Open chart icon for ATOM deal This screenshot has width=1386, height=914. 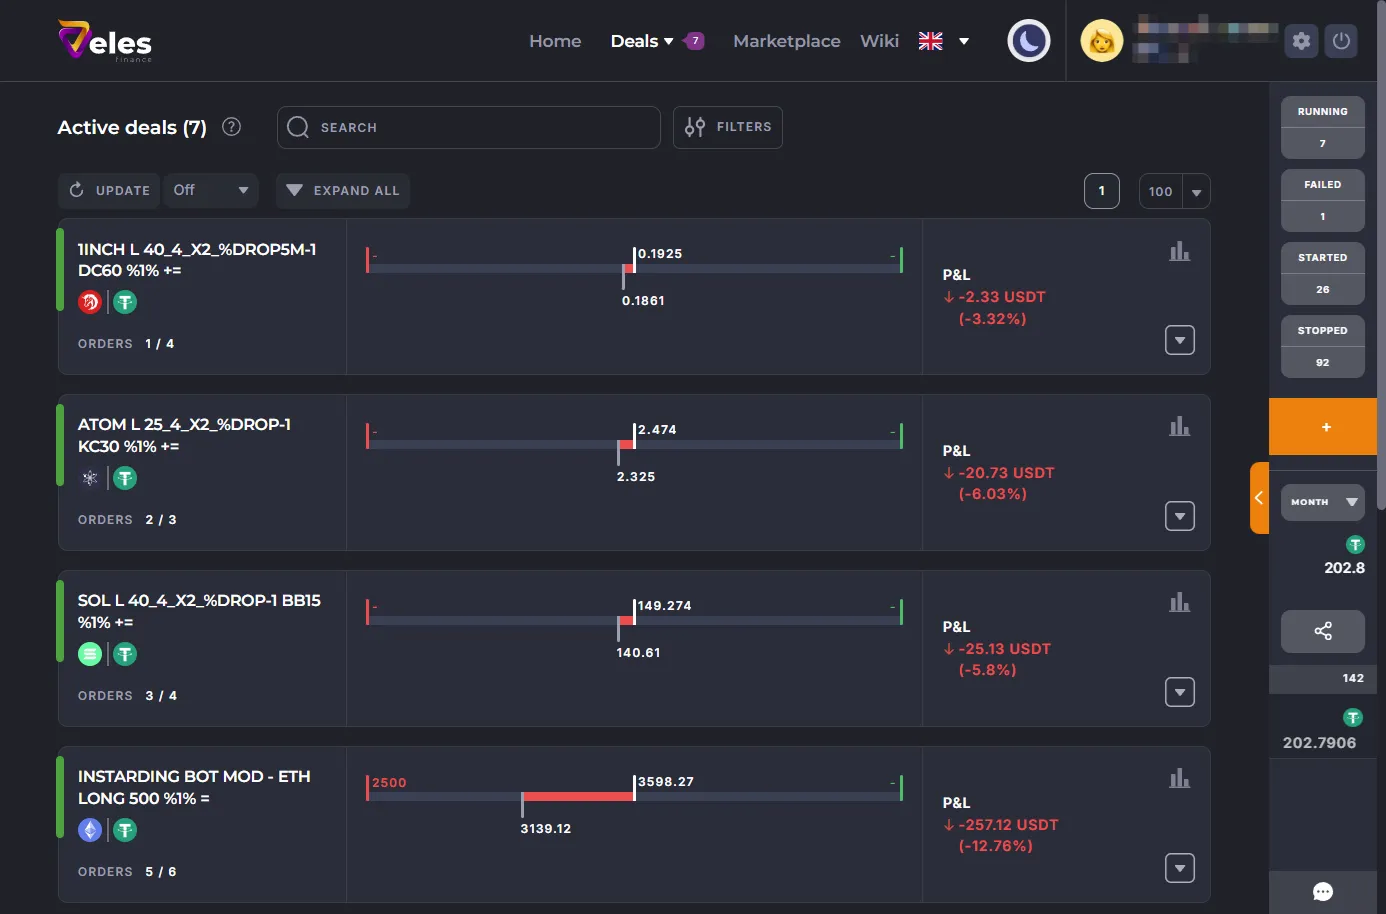point(1180,427)
